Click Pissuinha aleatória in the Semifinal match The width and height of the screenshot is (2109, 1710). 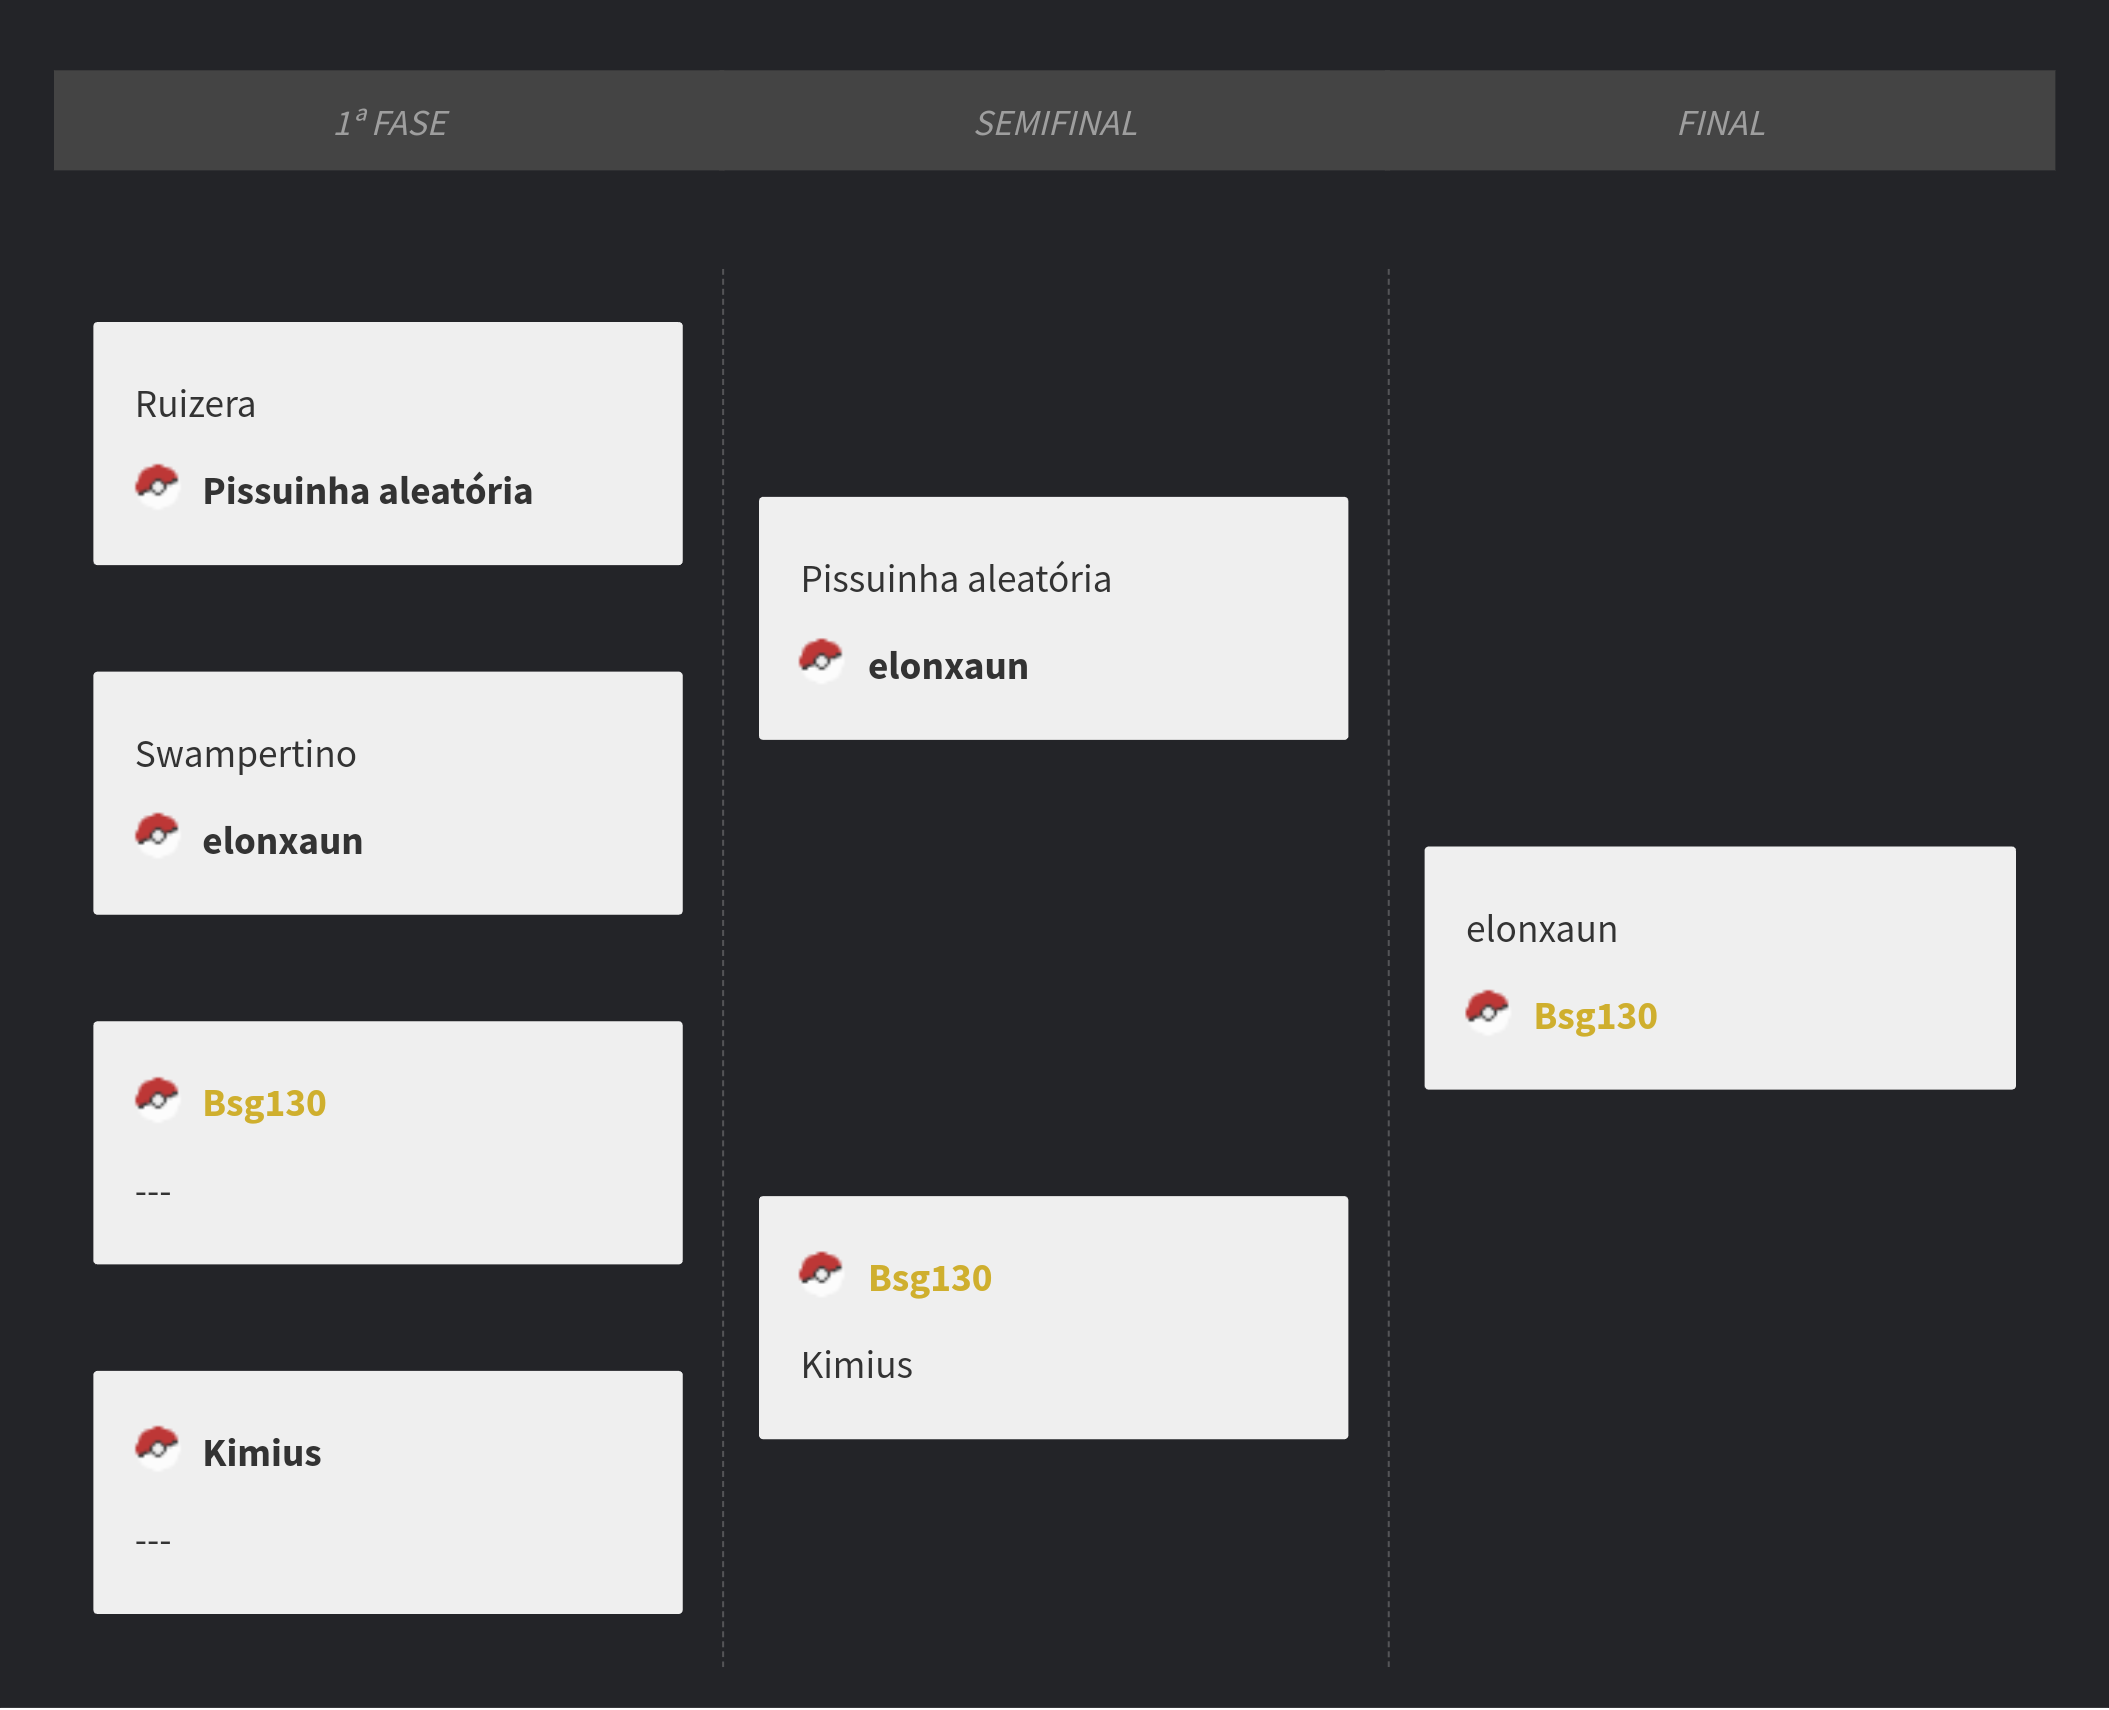(x=956, y=579)
